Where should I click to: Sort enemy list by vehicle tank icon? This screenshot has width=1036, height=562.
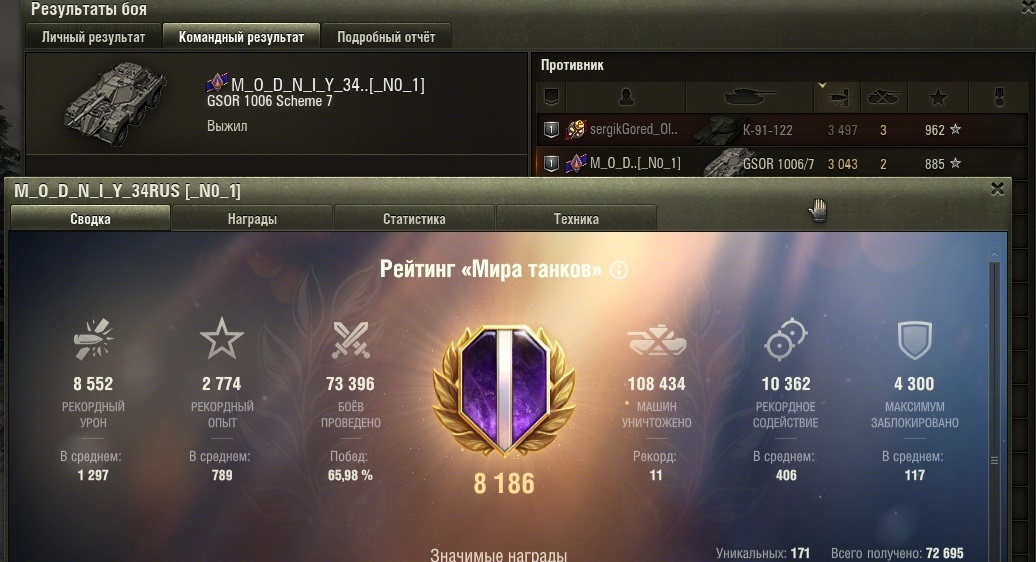coord(749,98)
